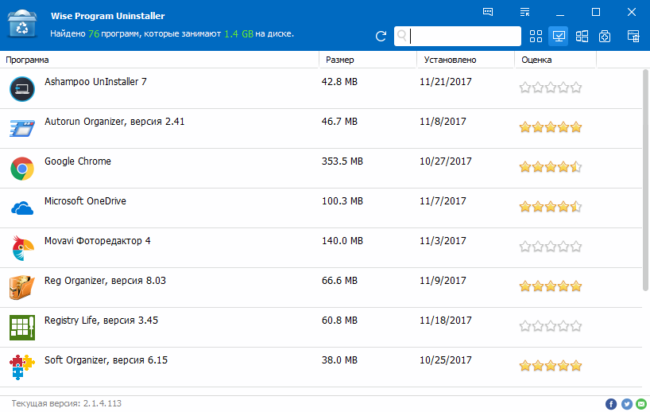The height and width of the screenshot is (412, 650).
Task: Open the custom uninstall window icon
Action: tap(633, 36)
